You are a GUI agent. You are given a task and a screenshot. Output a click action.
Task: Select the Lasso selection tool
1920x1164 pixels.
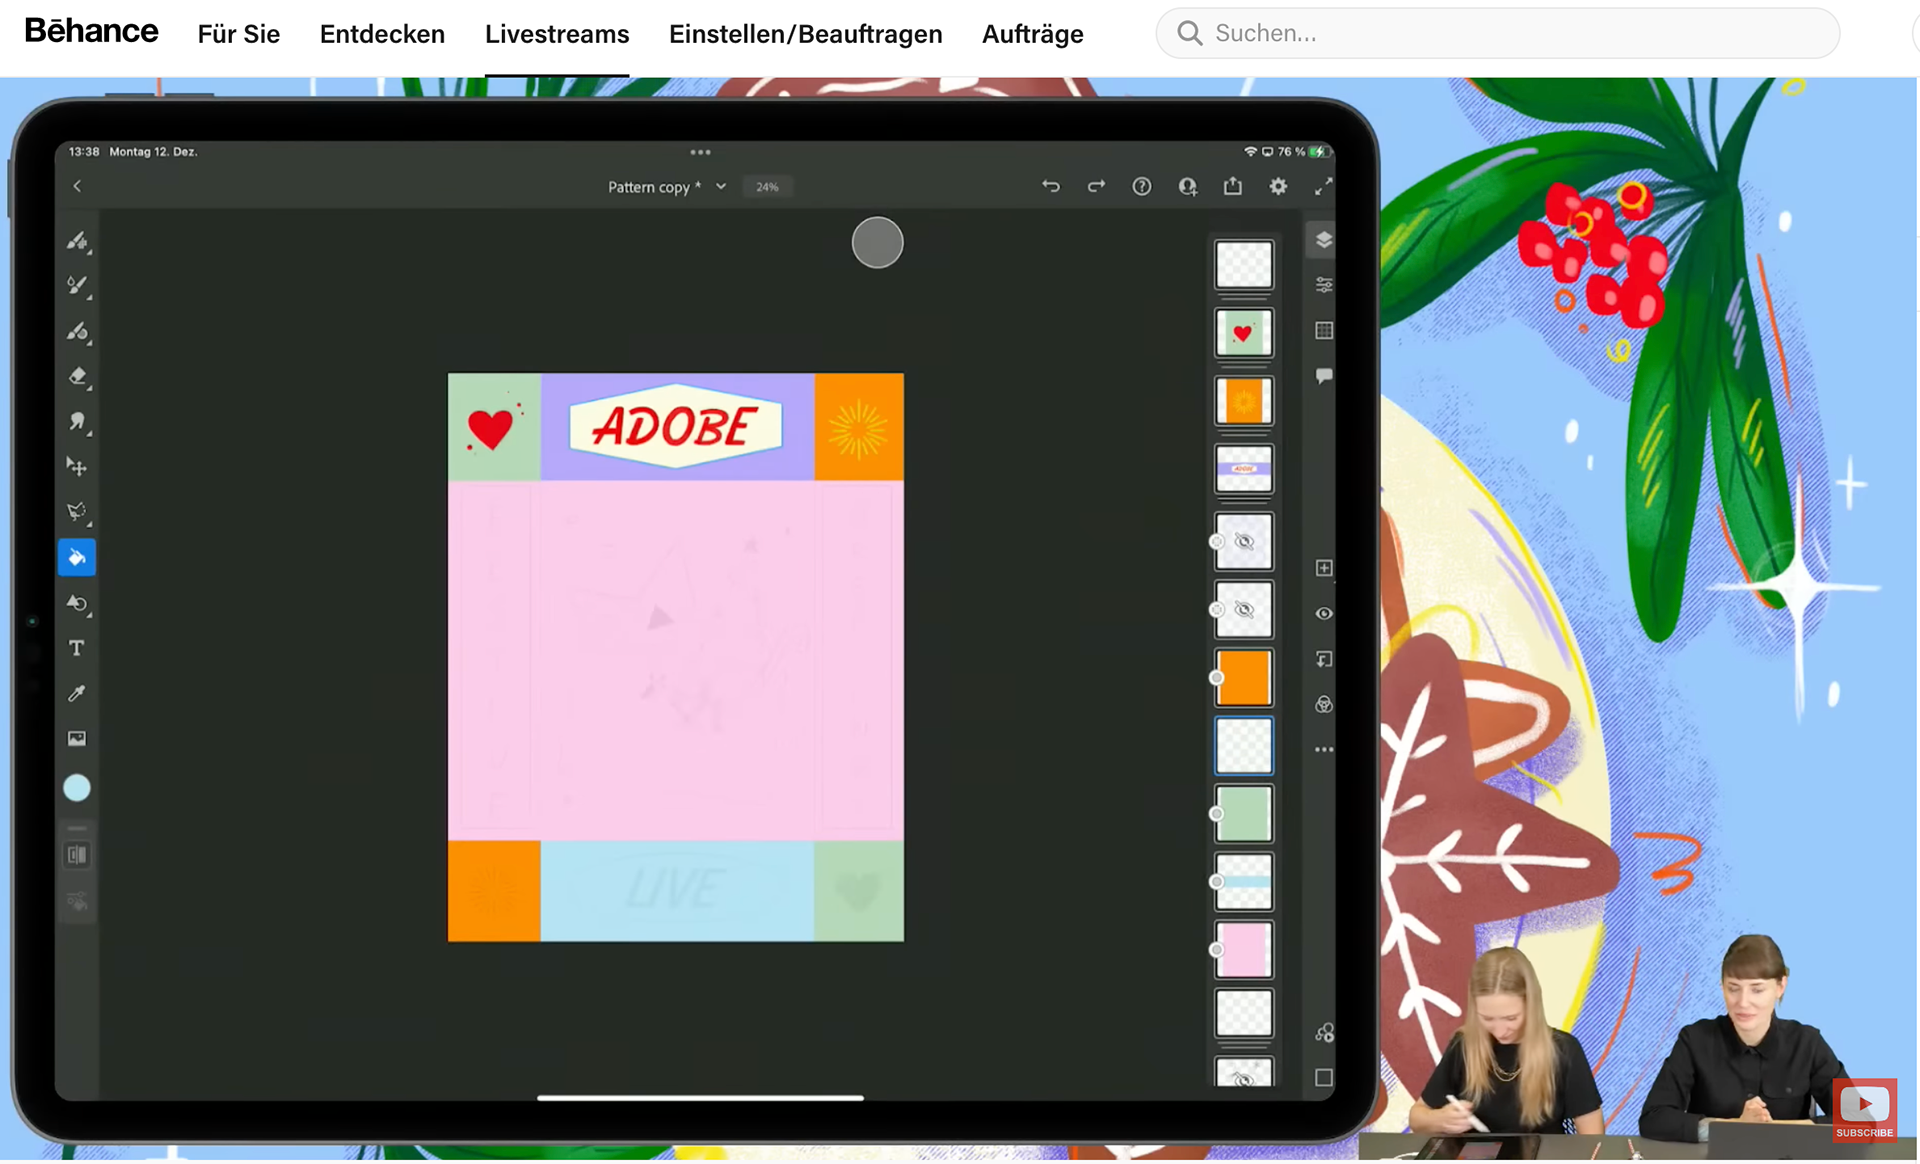click(77, 512)
